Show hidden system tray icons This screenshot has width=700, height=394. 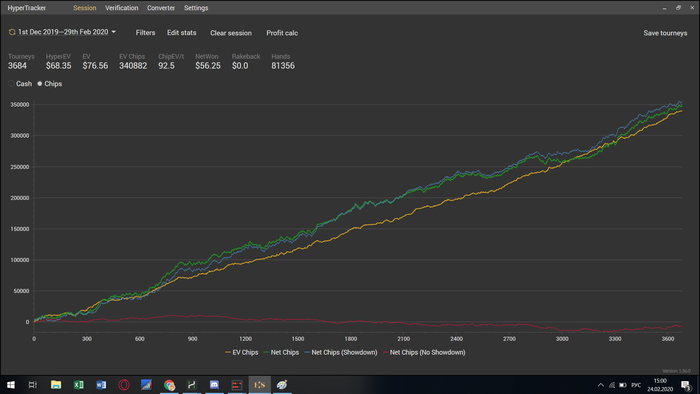point(600,385)
